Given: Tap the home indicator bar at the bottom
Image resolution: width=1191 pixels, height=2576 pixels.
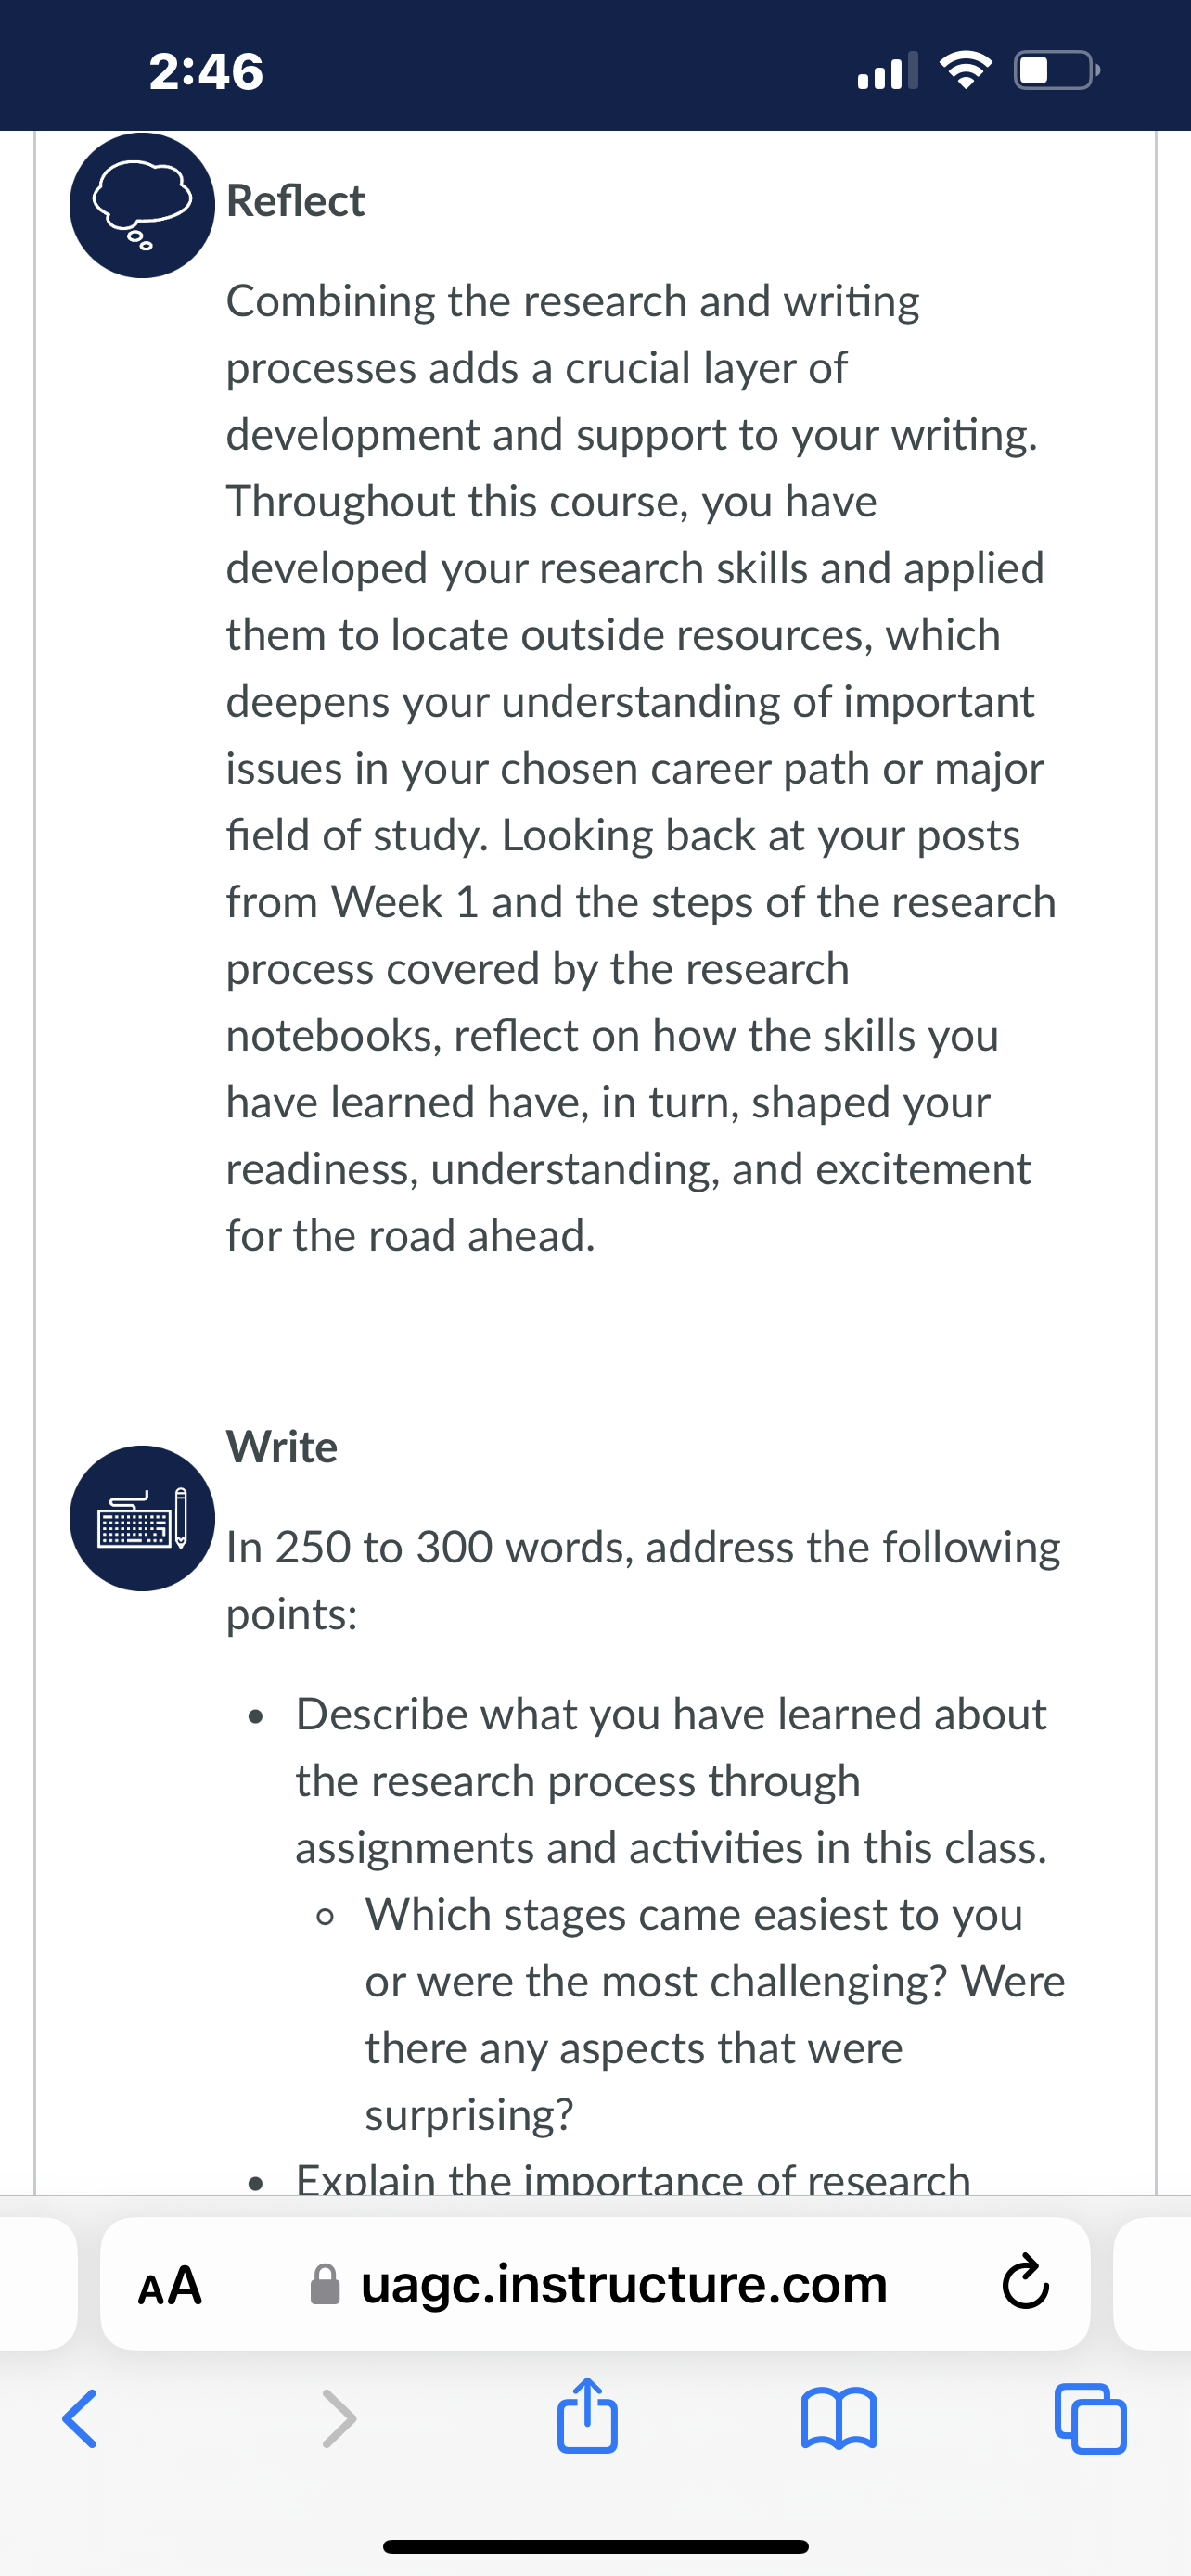Looking at the screenshot, I should [x=595, y=2546].
